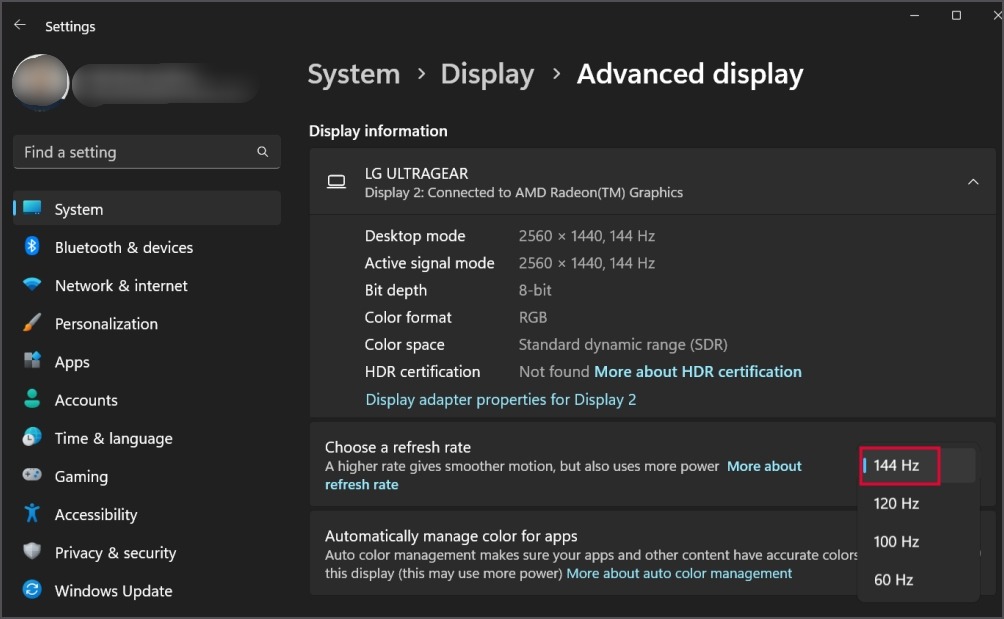The width and height of the screenshot is (1004, 619).
Task: Click the back arrow in Settings
Action: click(20, 25)
